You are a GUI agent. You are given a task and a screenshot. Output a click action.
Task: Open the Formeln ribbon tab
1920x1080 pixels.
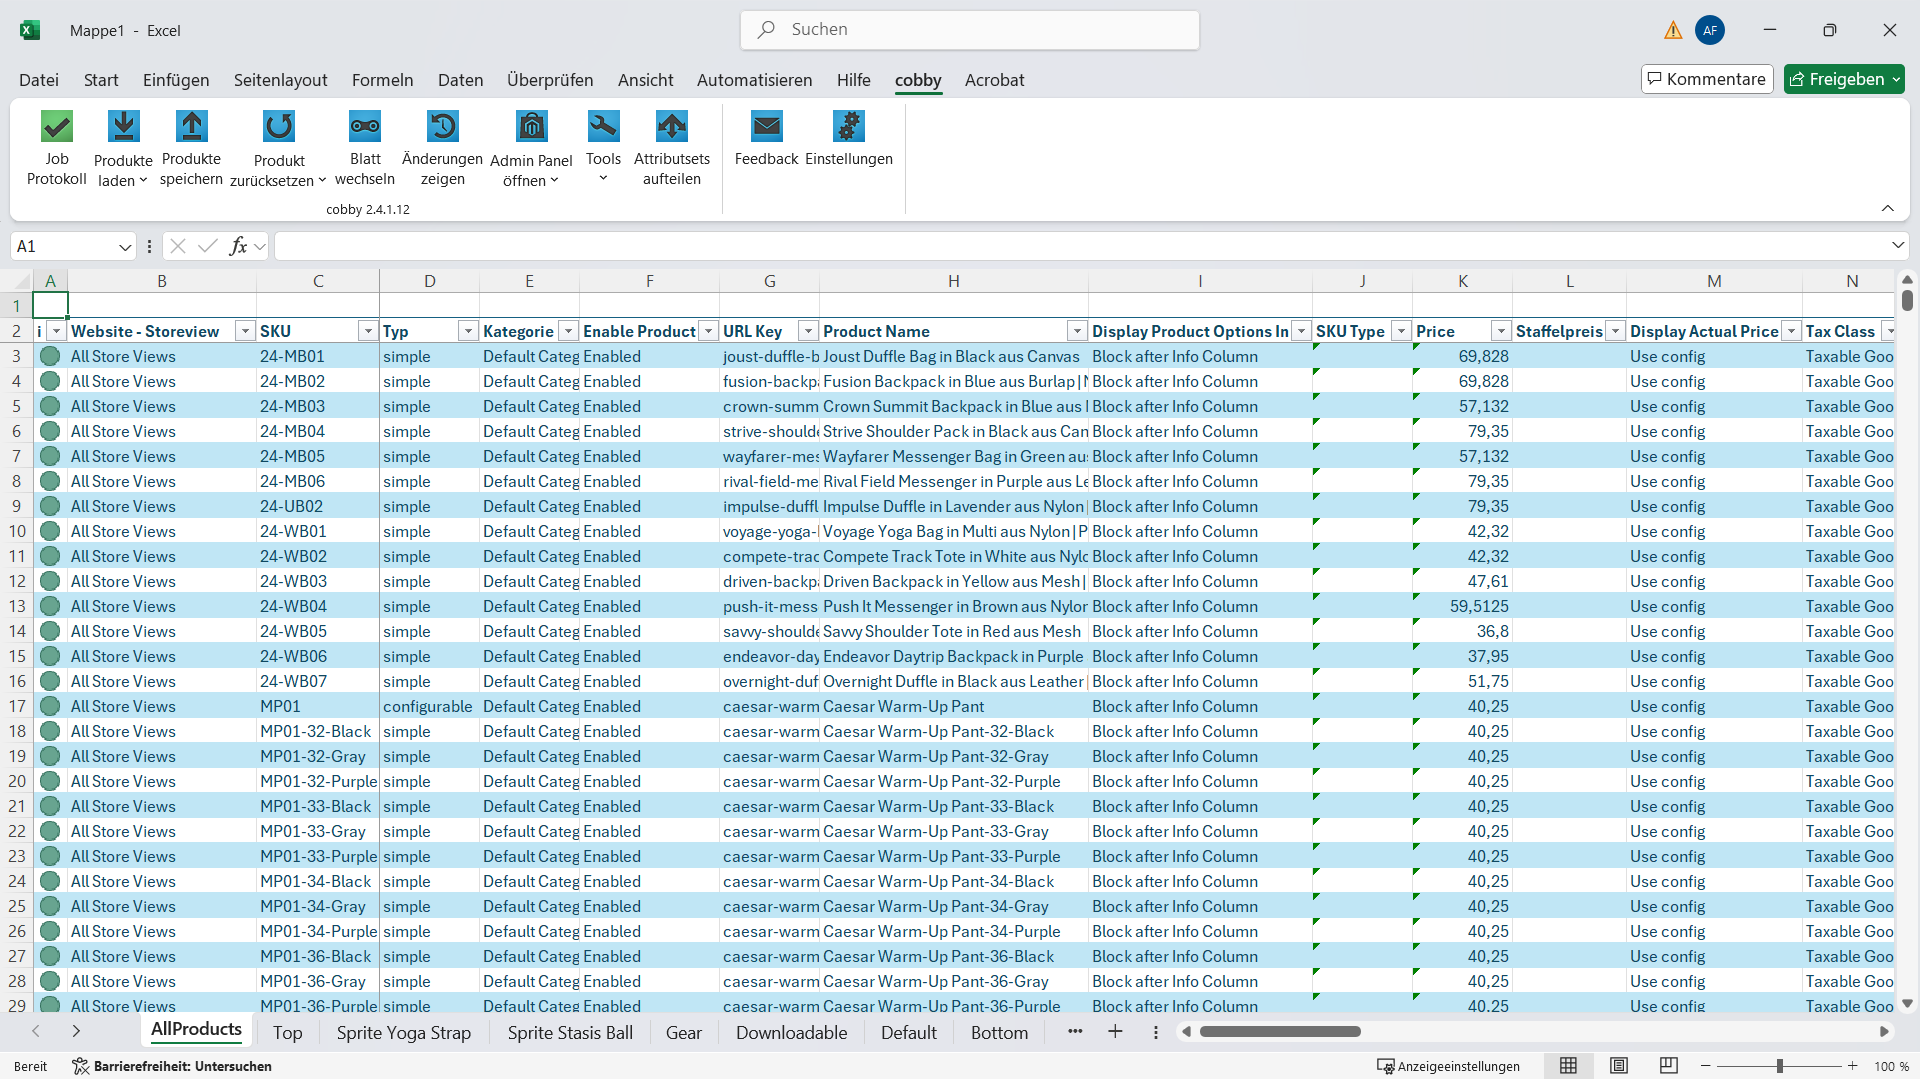[382, 80]
